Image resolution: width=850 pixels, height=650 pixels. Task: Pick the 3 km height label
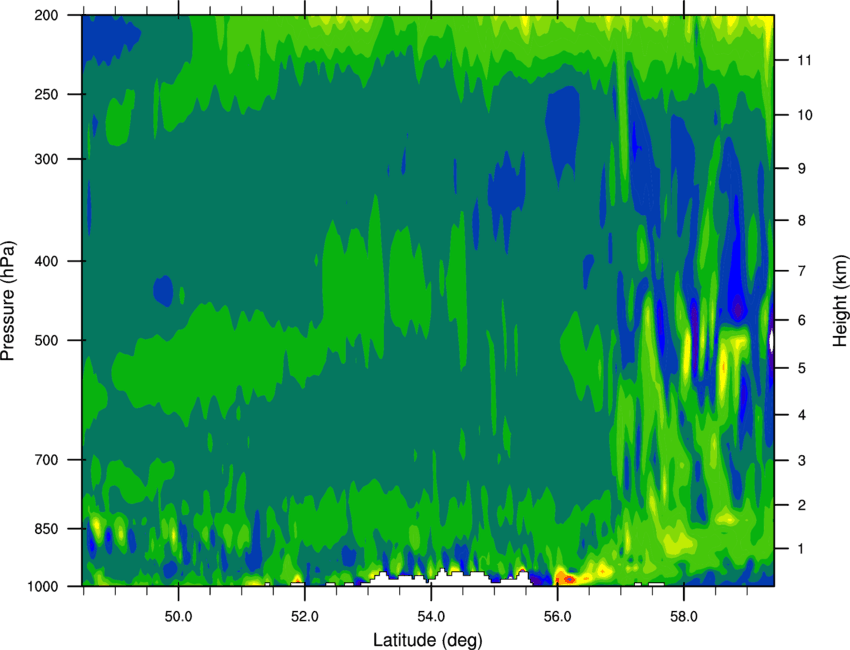802,461
